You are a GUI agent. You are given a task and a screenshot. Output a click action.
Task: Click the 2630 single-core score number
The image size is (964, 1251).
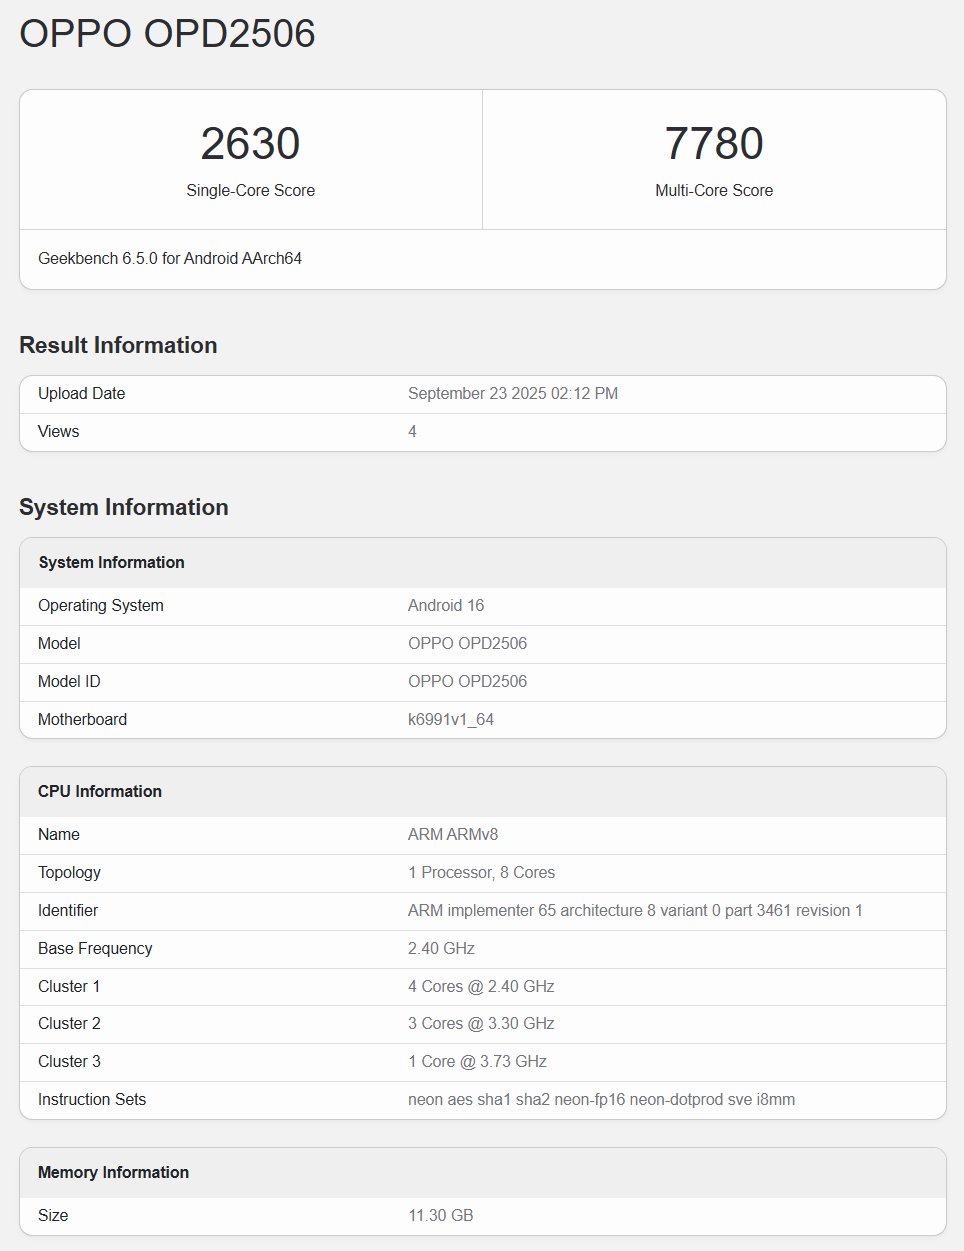click(x=250, y=143)
